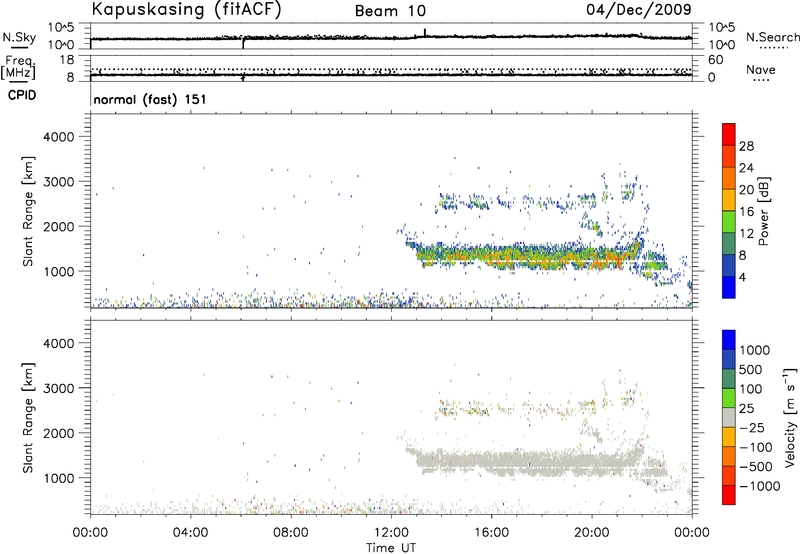The width and height of the screenshot is (800, 554).
Task: Click the 'Freq. [MHz]' axis label
Action: (x=18, y=67)
